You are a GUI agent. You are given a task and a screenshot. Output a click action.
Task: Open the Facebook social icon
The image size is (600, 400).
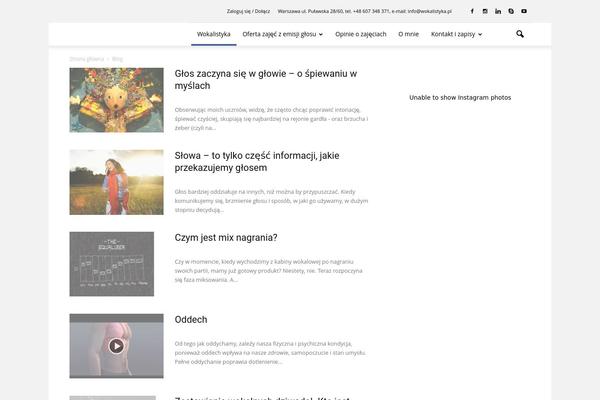(472, 11)
